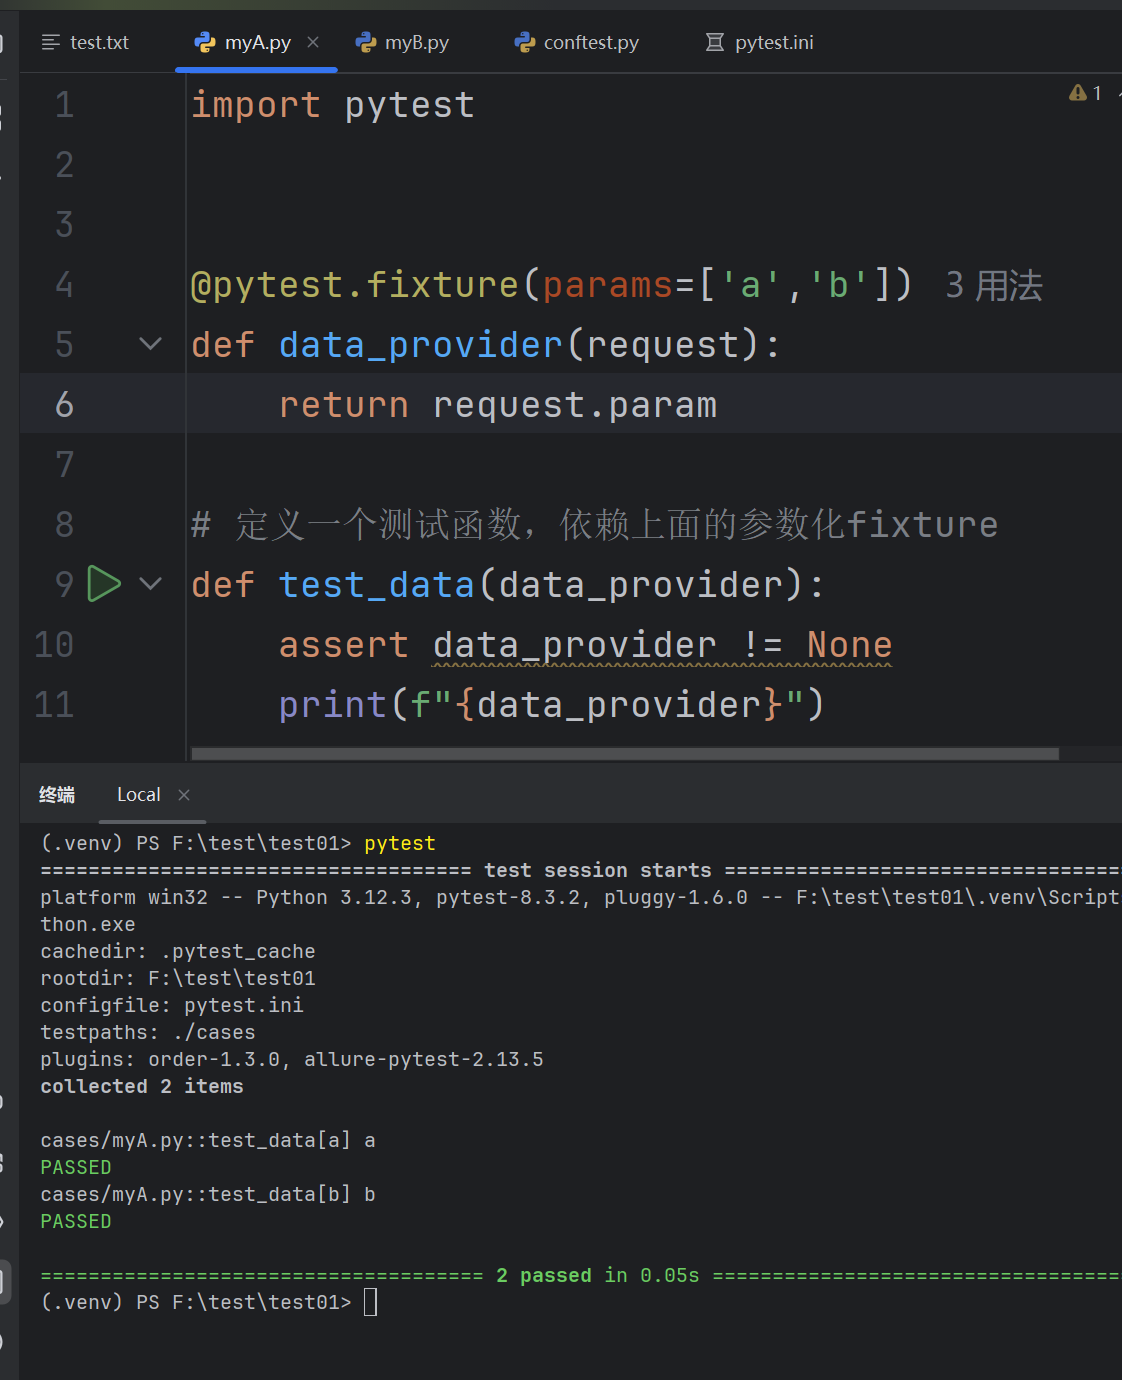Viewport: 1122px width, 1380px height.
Task: Click the ini file icon on pytest.ini tab
Action: 715,42
